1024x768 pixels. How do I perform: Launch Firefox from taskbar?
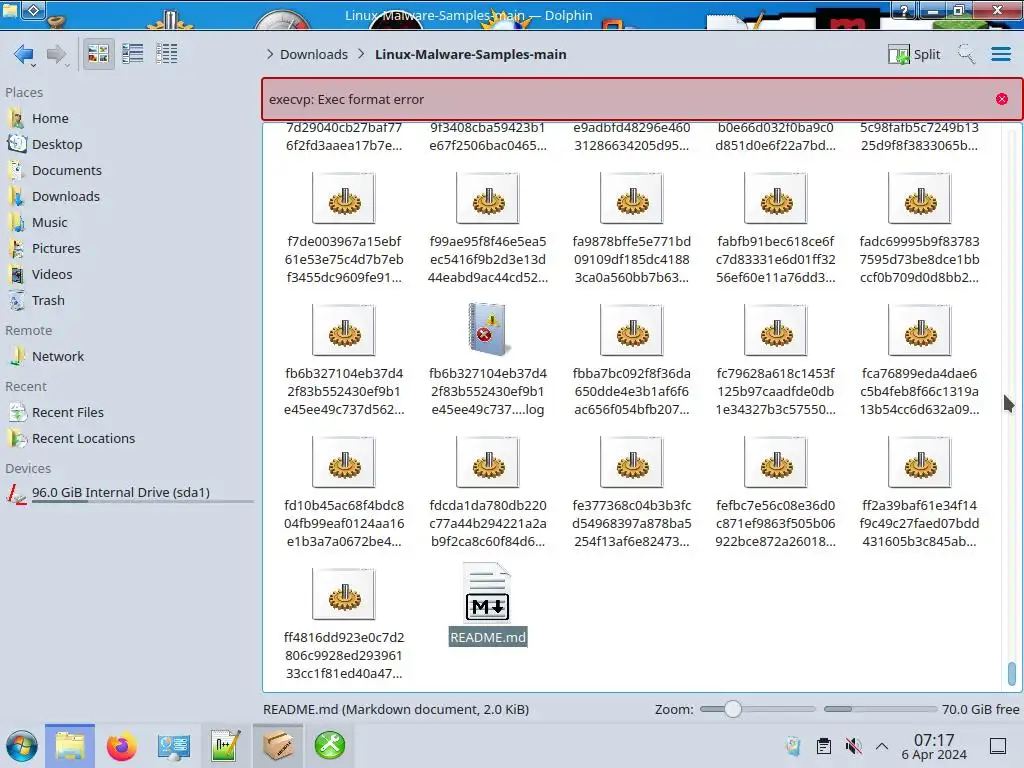click(x=121, y=746)
